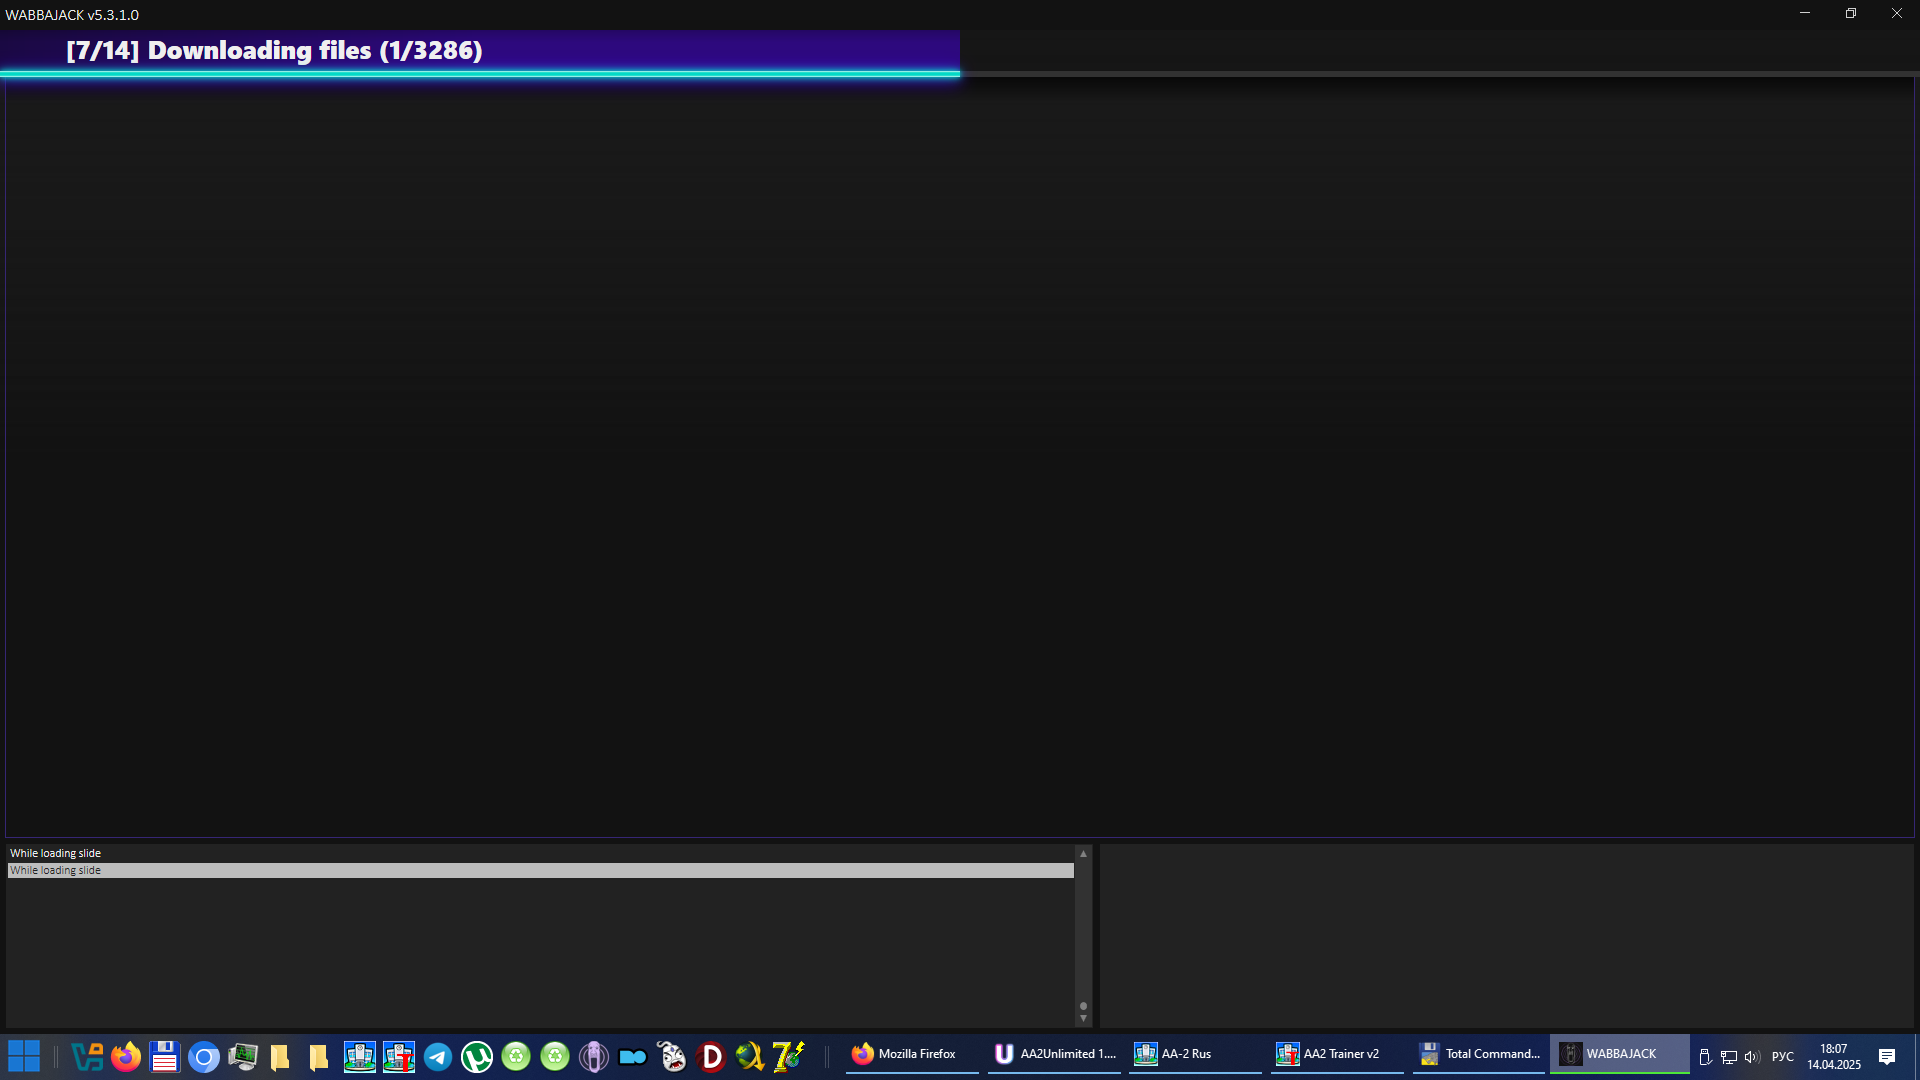The image size is (1920, 1080).
Task: Click the volume speaker tray icon
Action: tap(1751, 1057)
